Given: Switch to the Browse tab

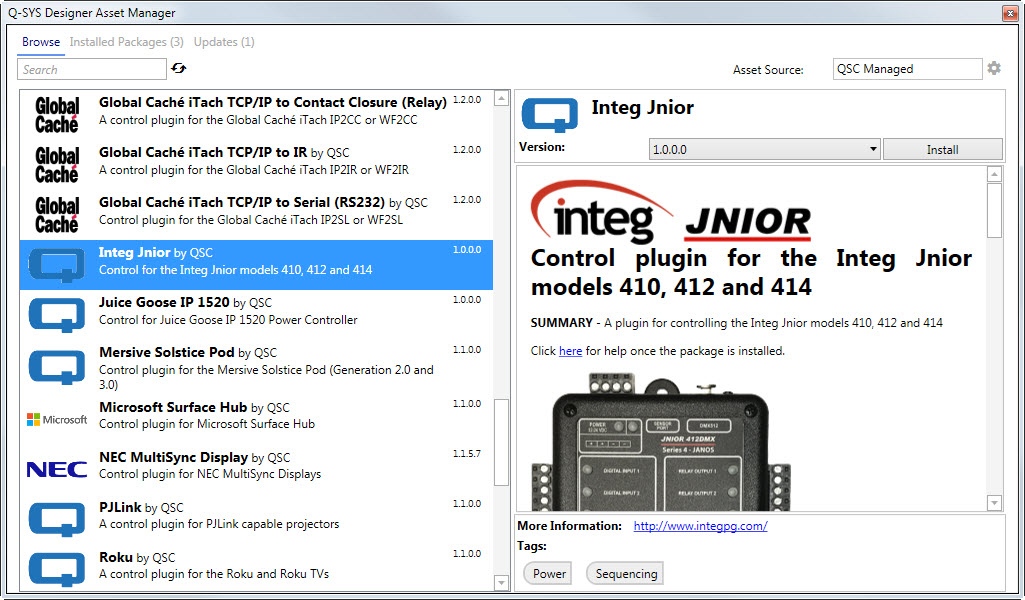Looking at the screenshot, I should point(41,42).
